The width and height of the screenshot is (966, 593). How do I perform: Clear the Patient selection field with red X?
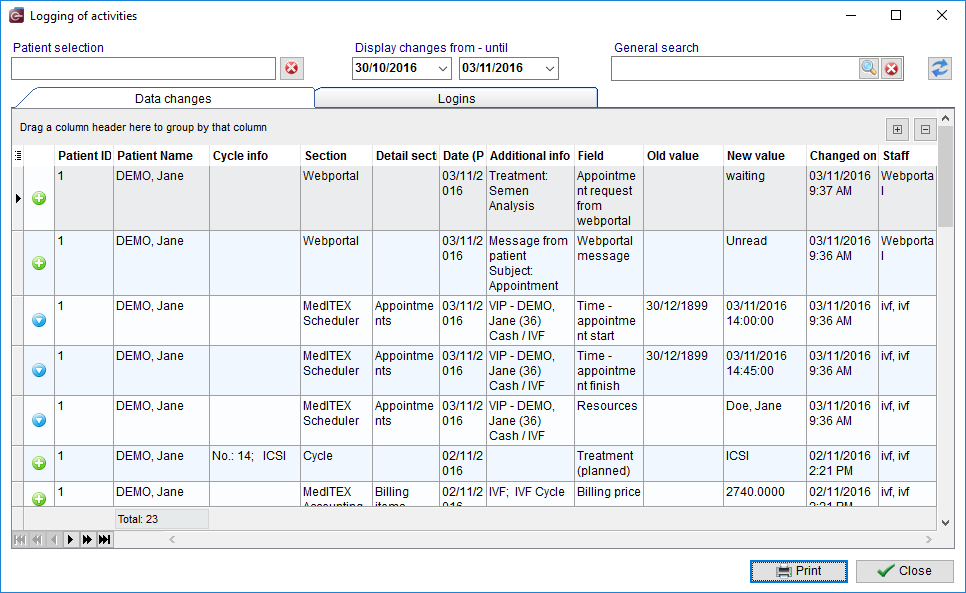tap(292, 68)
